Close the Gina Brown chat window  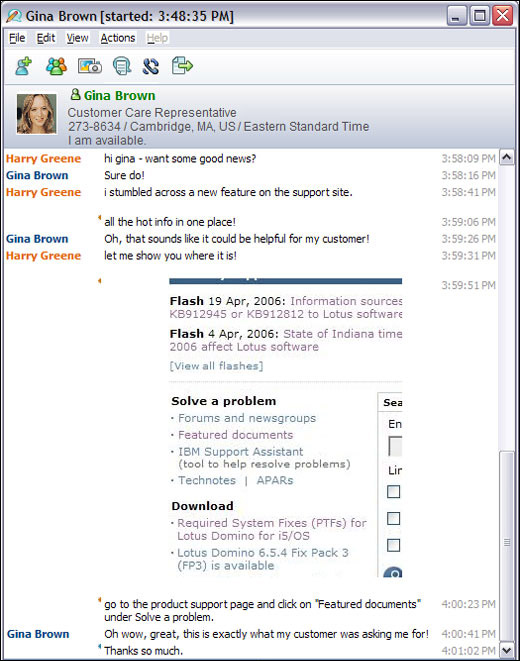point(503,16)
